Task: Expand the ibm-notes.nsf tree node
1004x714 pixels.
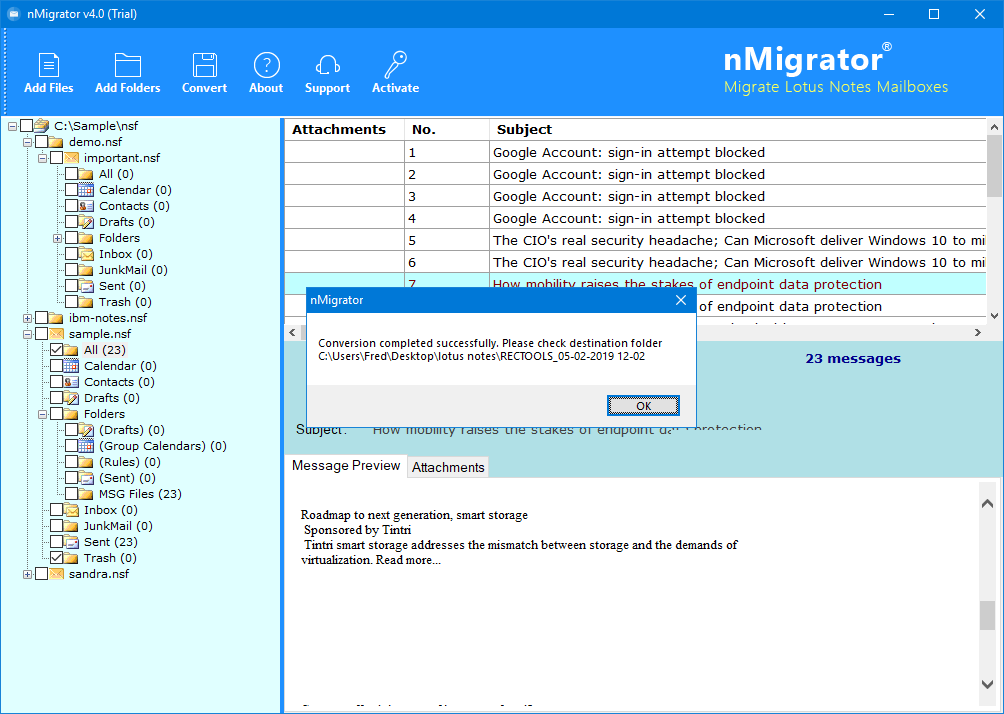Action: pyautogui.click(x=28, y=318)
